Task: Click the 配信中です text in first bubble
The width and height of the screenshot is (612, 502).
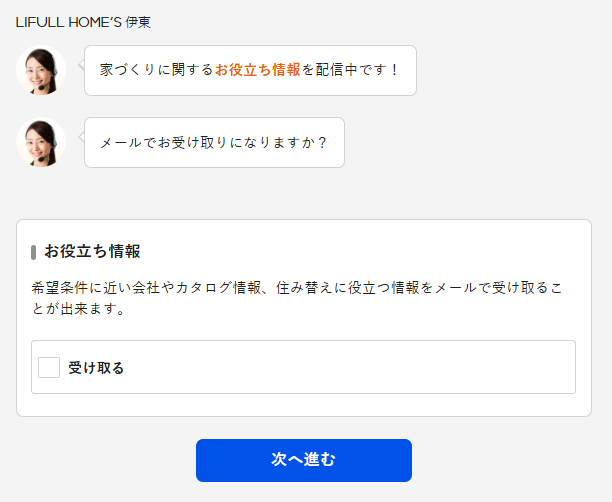Action: tap(350, 70)
